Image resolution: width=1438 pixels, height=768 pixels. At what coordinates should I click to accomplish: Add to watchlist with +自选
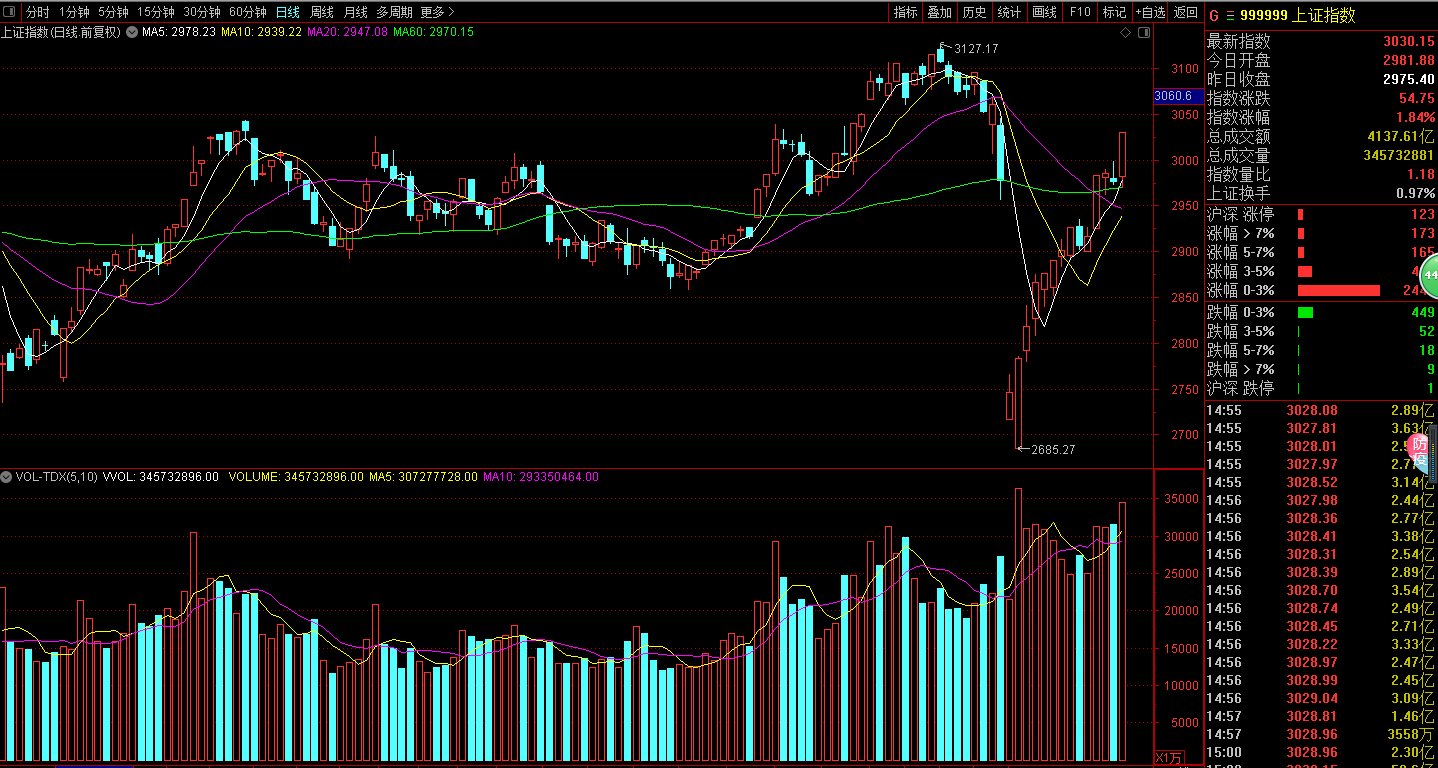point(1150,12)
